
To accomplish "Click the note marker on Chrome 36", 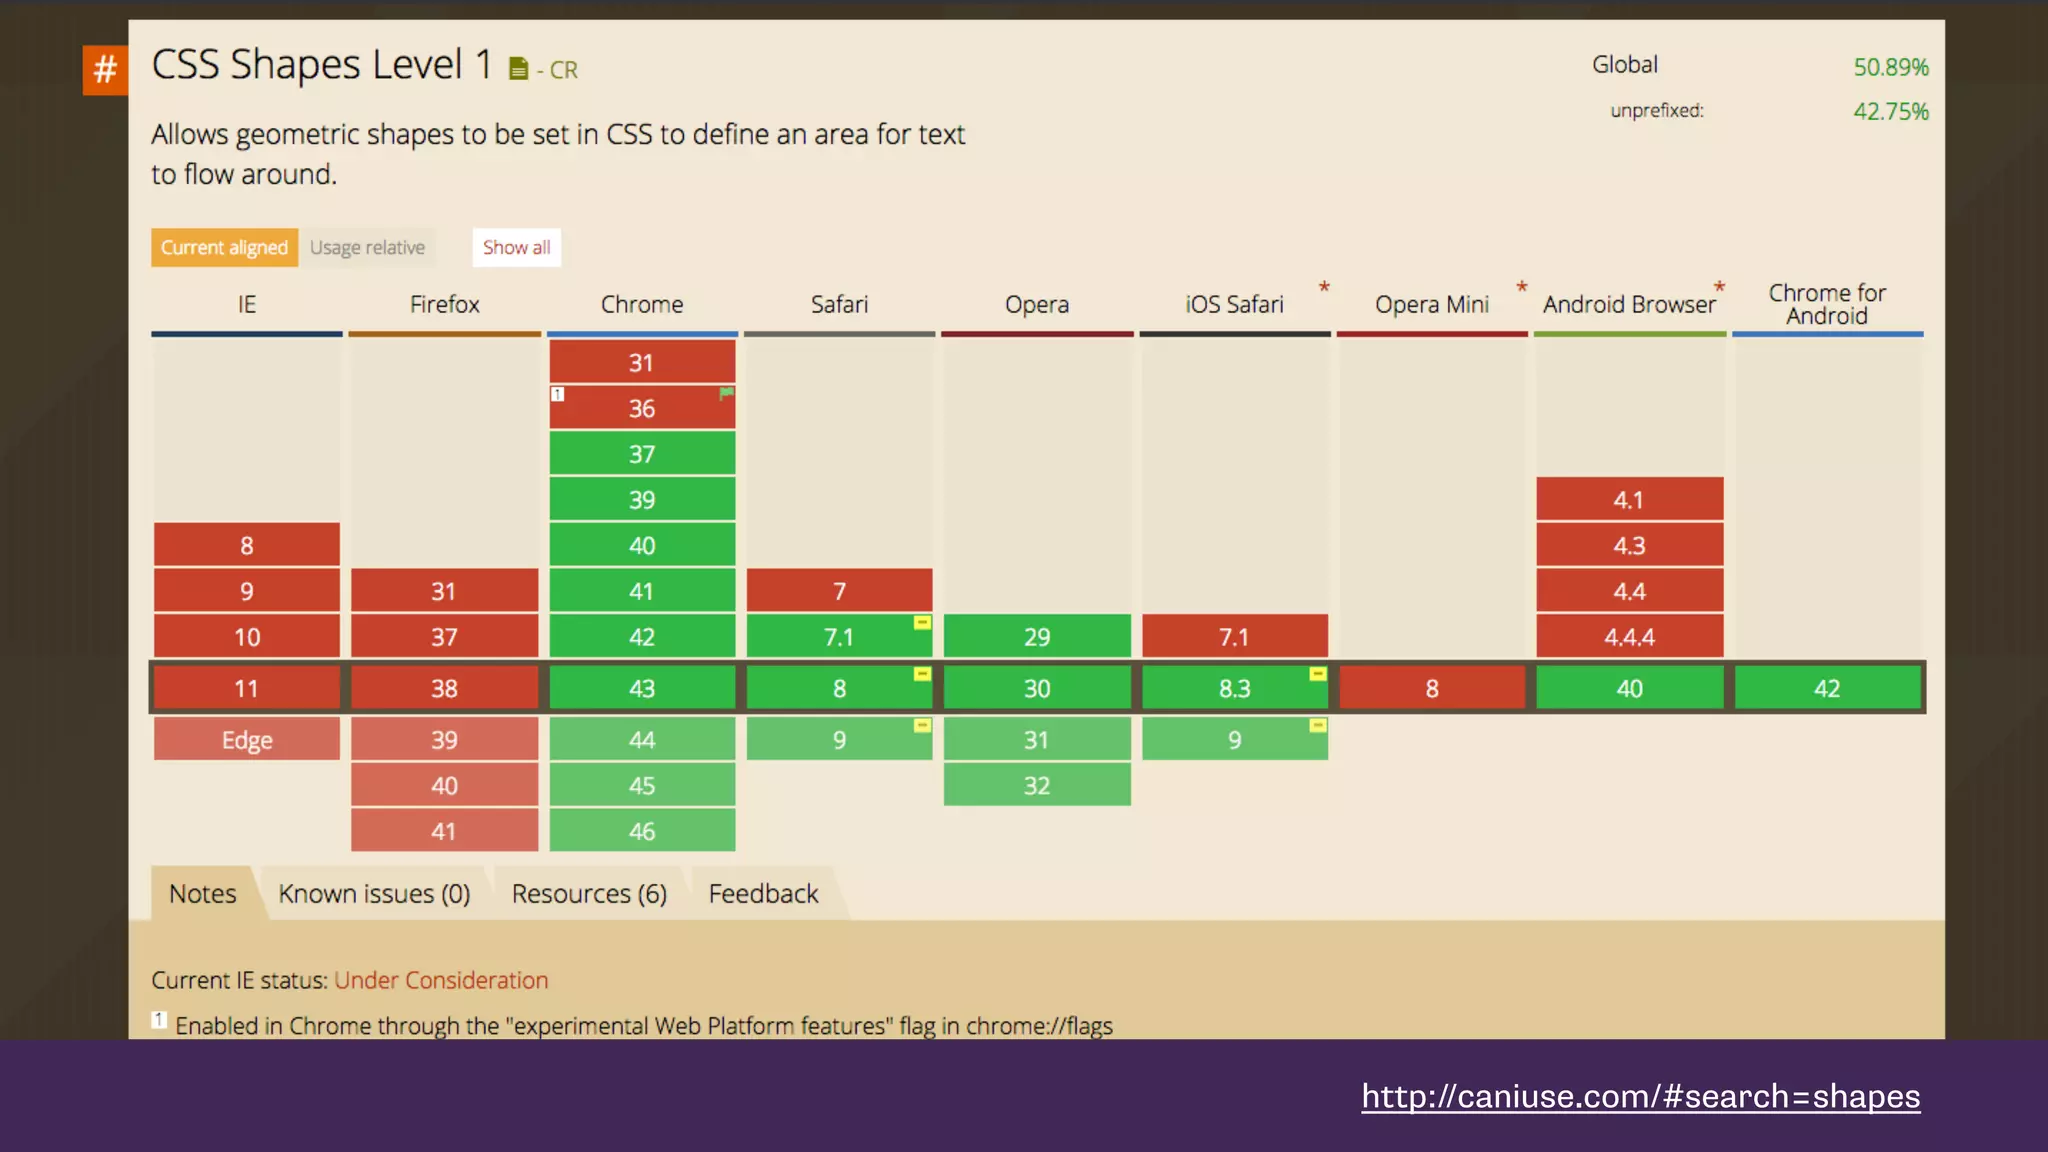I will point(558,394).
